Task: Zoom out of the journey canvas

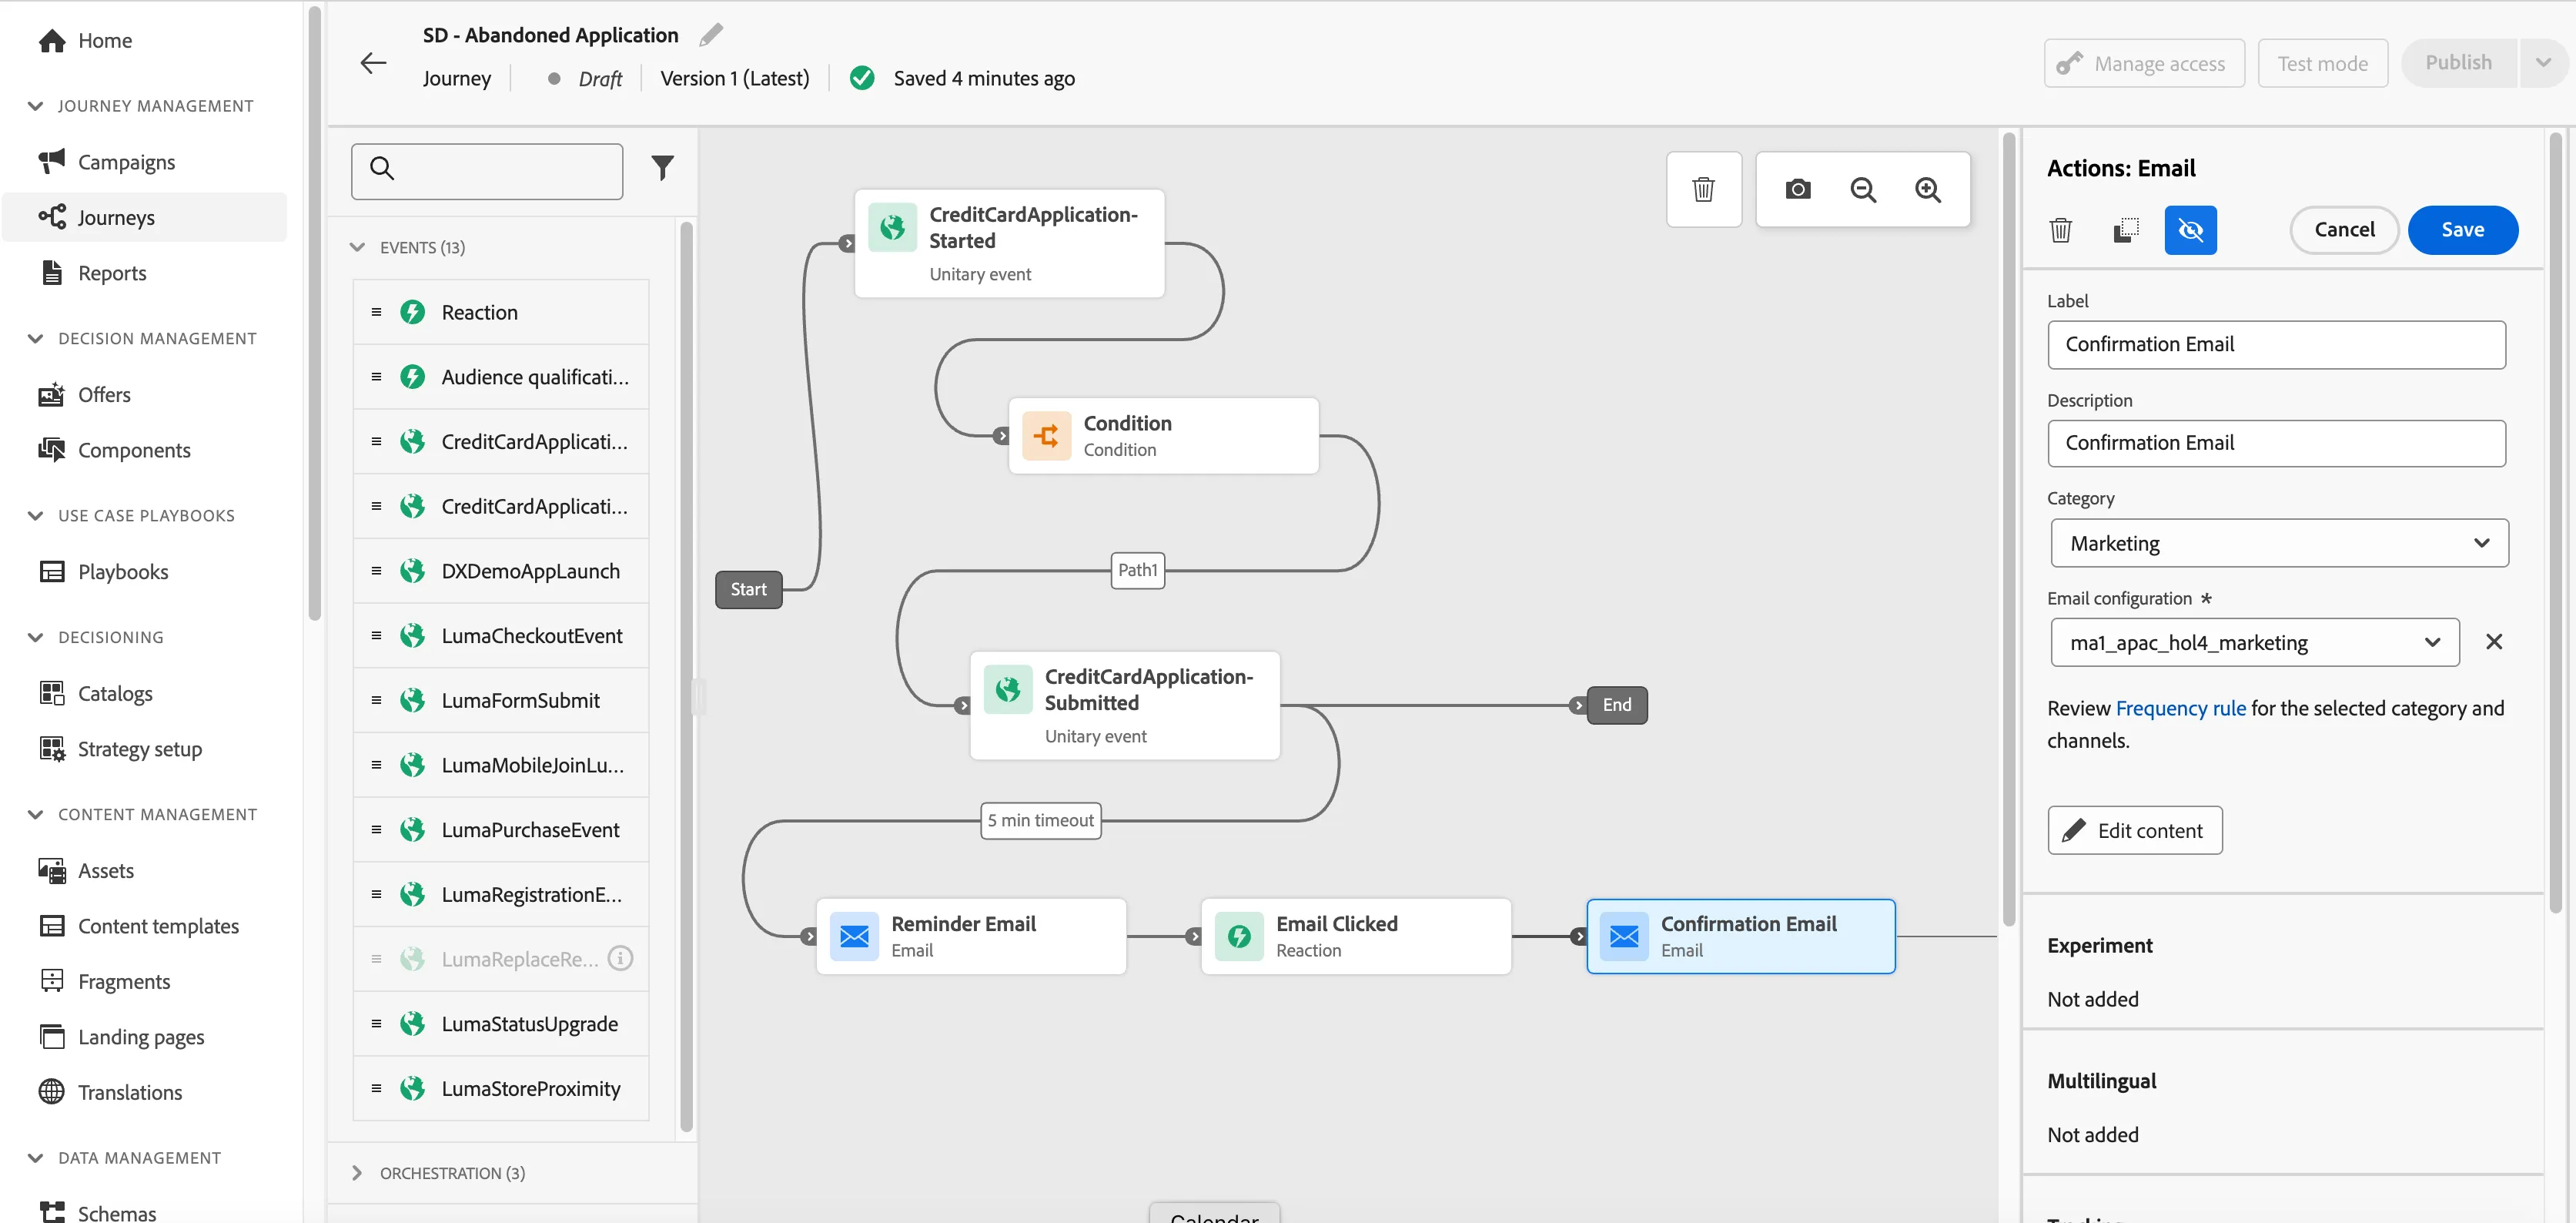Action: pos(1862,189)
